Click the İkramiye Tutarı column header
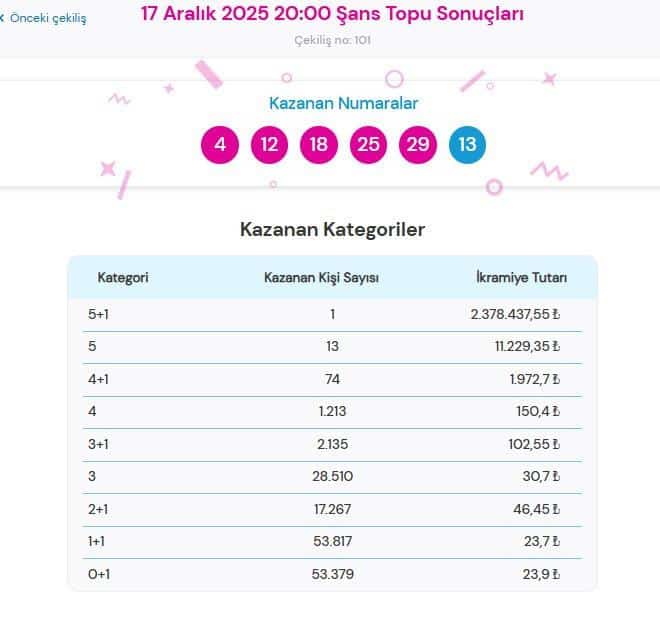This screenshot has width=660, height=621. [521, 277]
